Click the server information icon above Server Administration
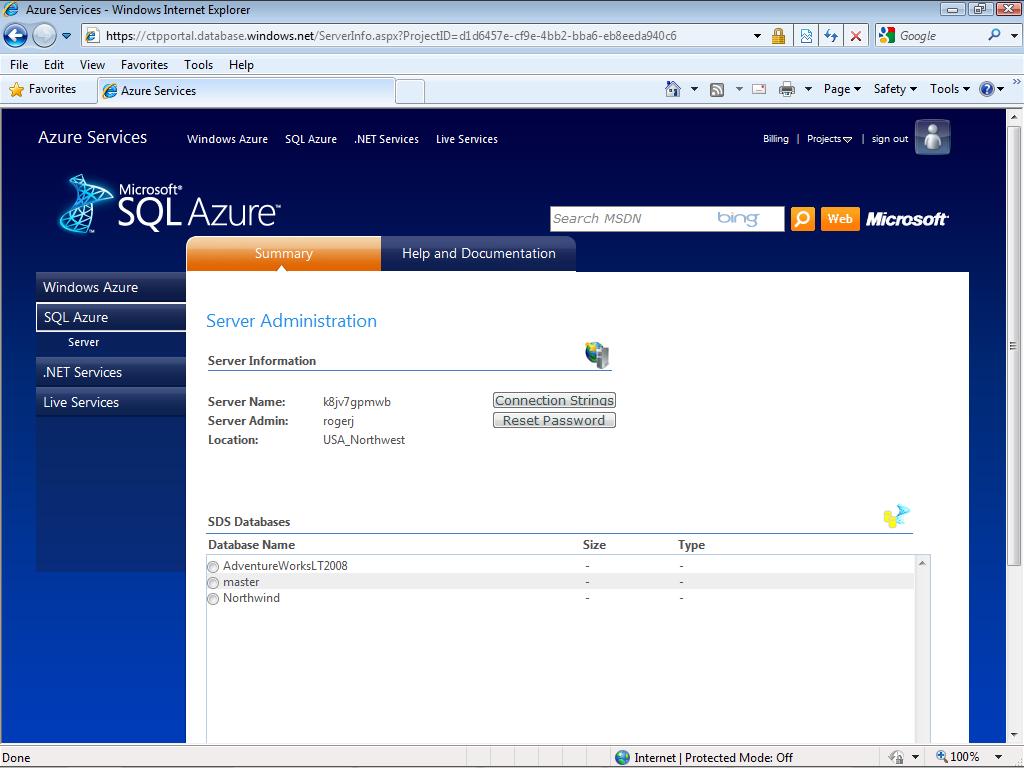 click(x=595, y=353)
